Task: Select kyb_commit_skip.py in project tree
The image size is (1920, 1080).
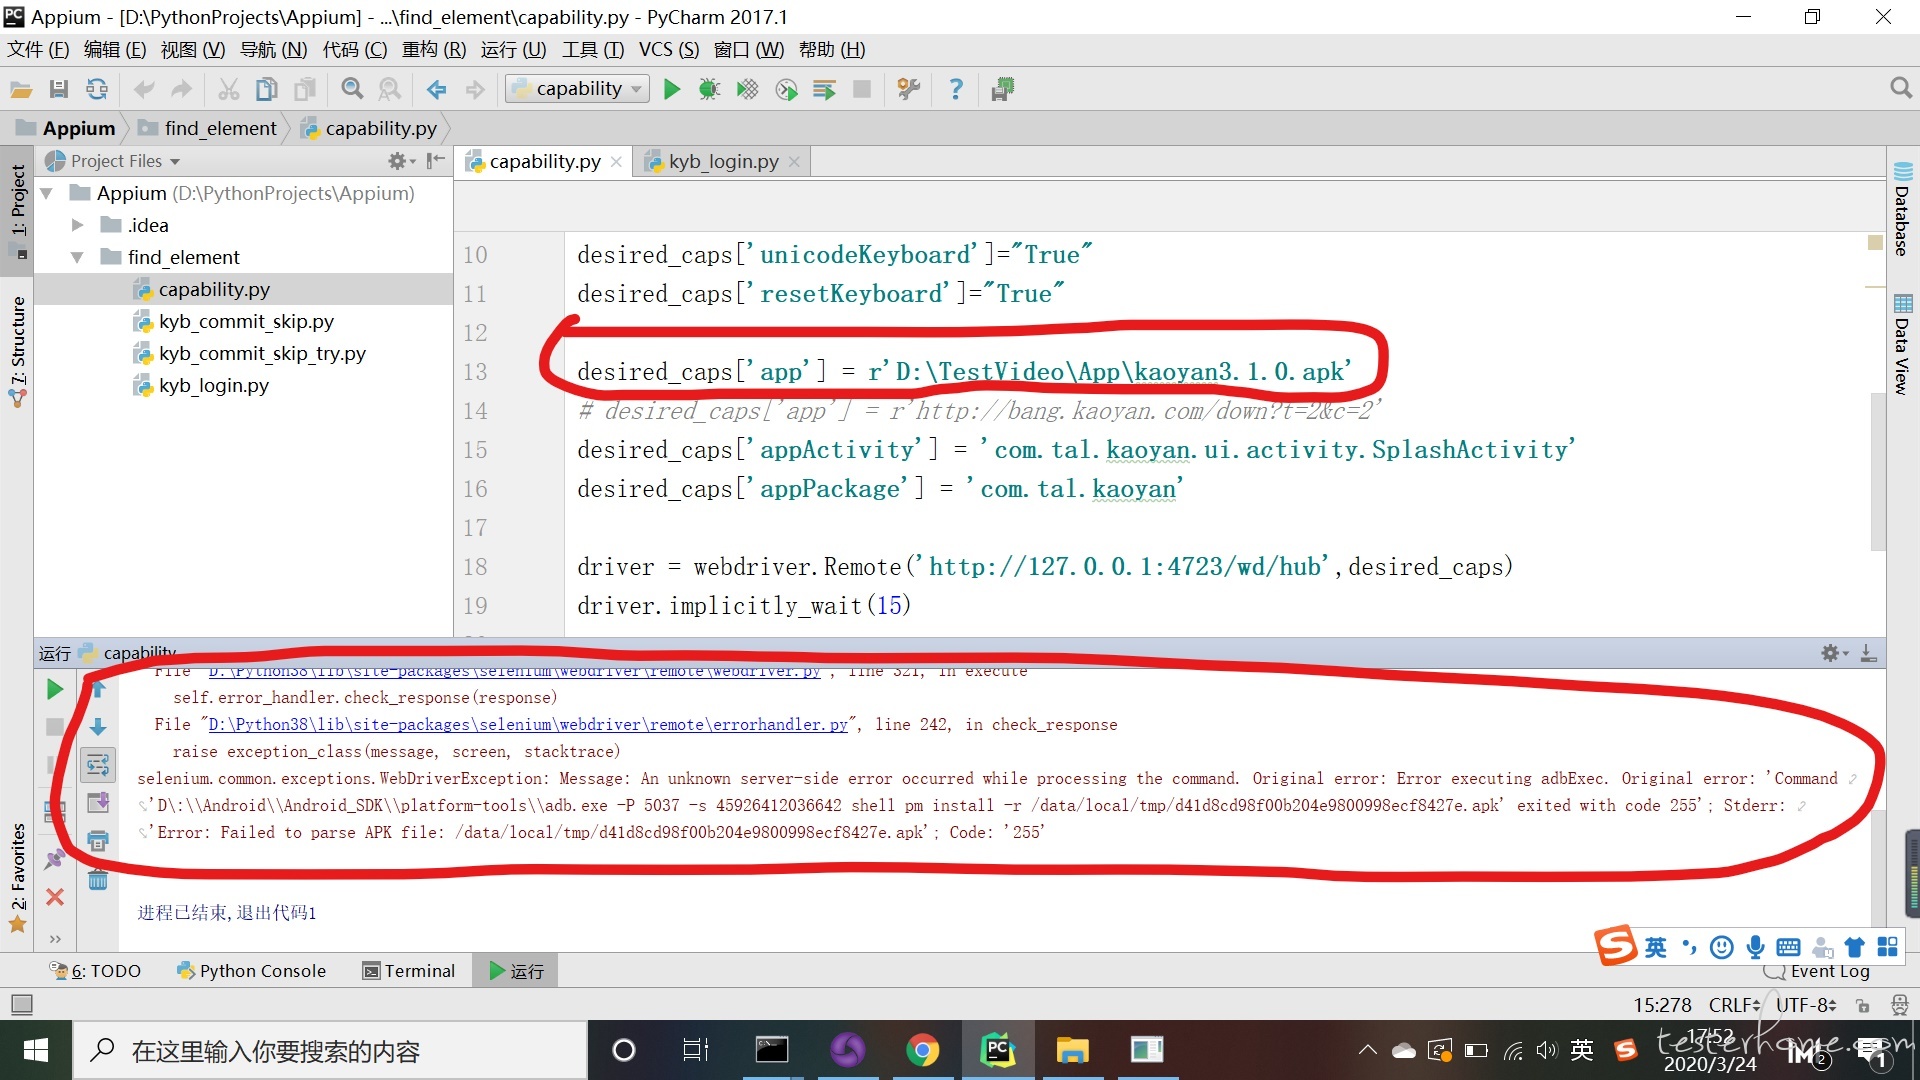Action: (246, 321)
